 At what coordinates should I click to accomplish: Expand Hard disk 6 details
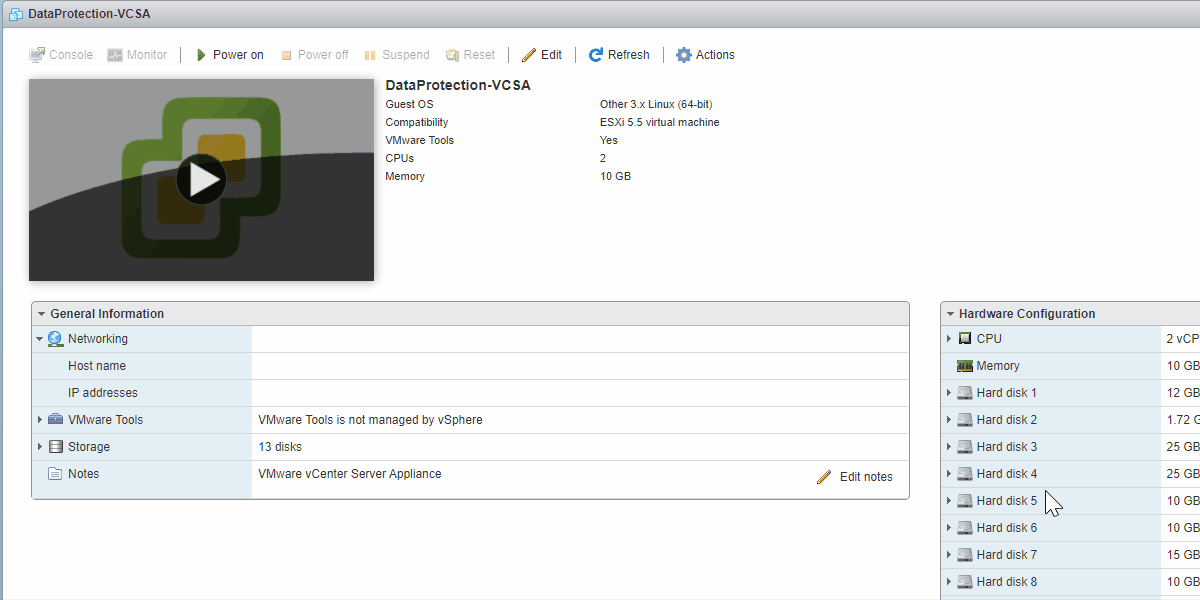(949, 528)
